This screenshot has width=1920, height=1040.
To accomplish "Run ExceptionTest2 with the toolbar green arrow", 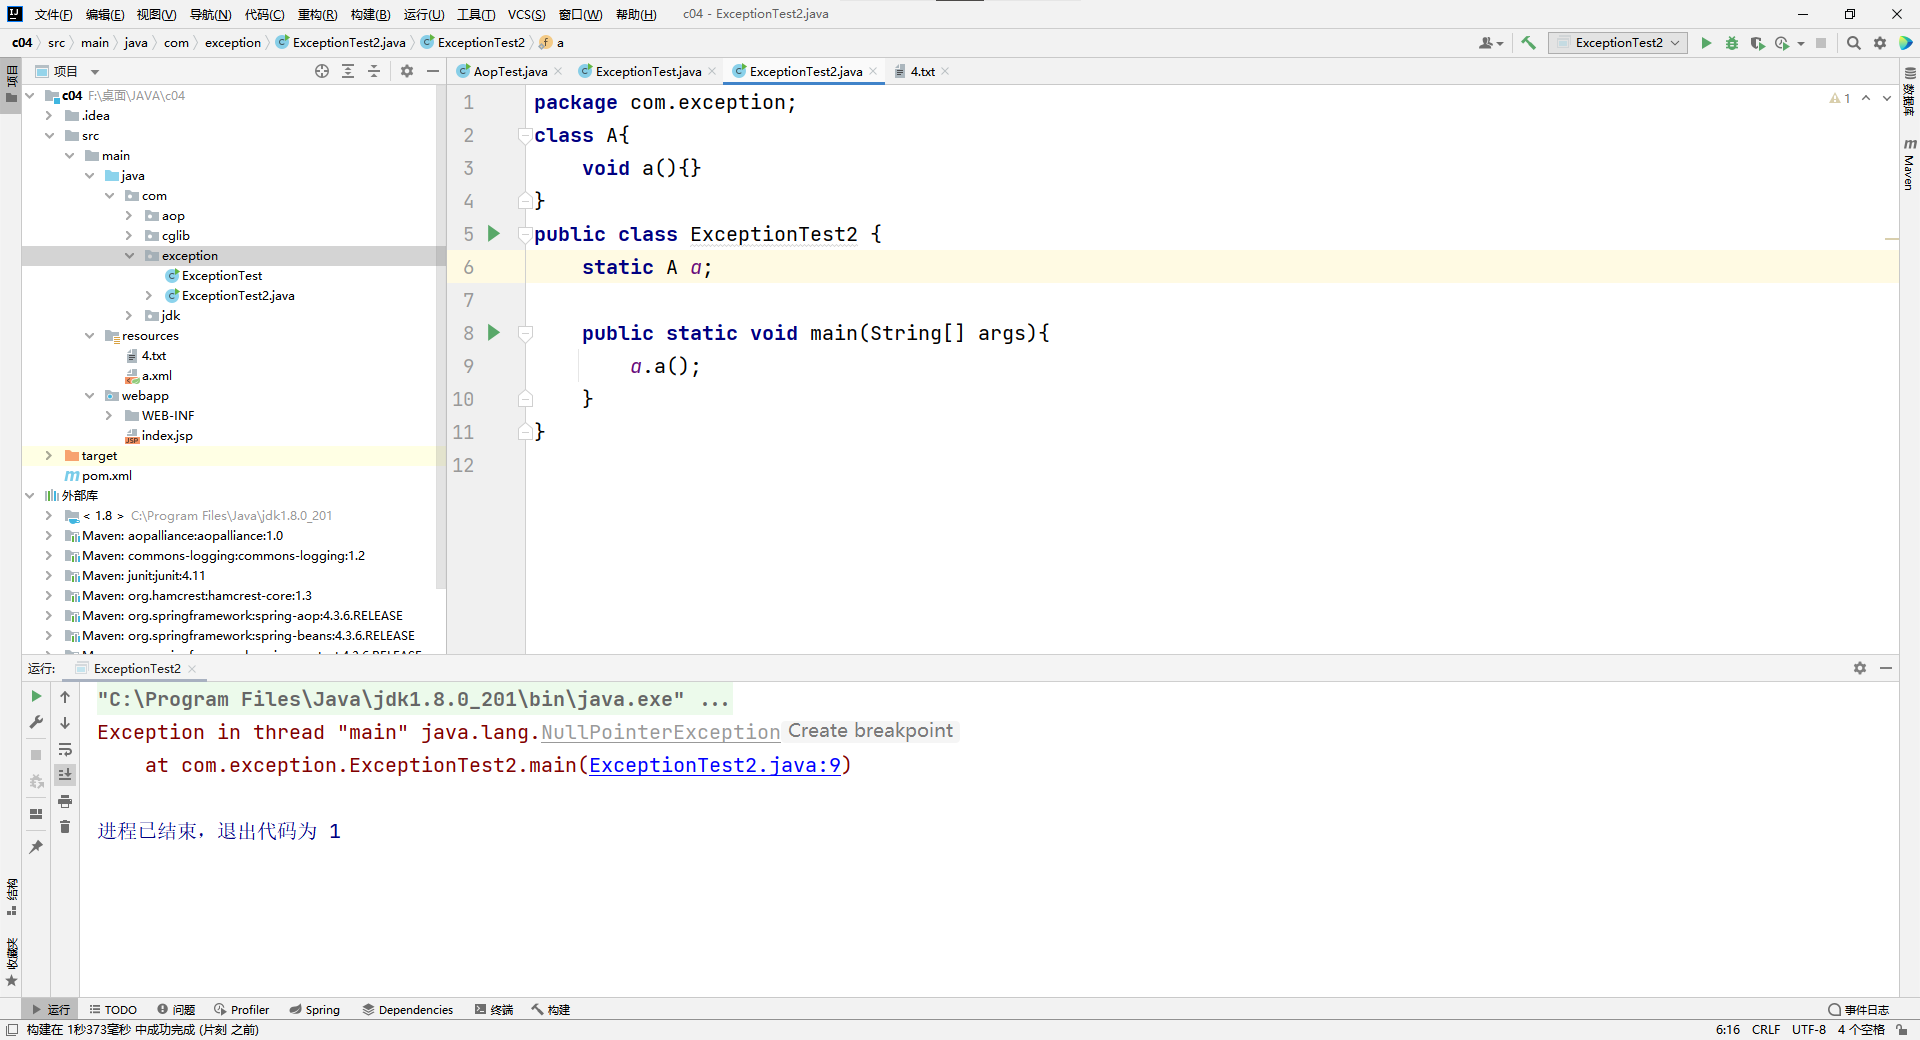I will point(1706,43).
